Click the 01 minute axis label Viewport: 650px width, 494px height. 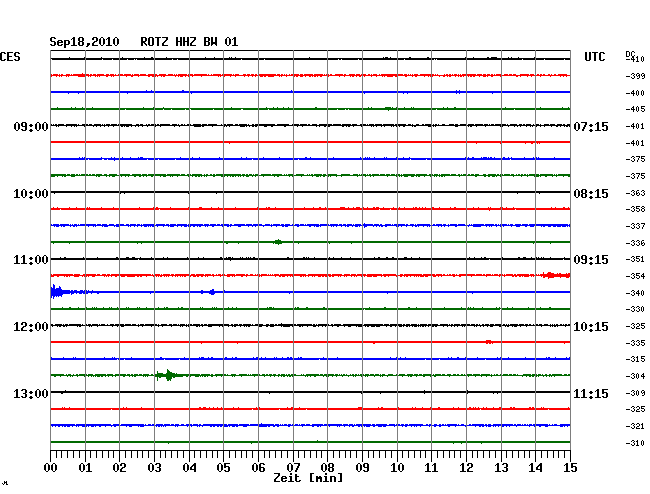85,468
